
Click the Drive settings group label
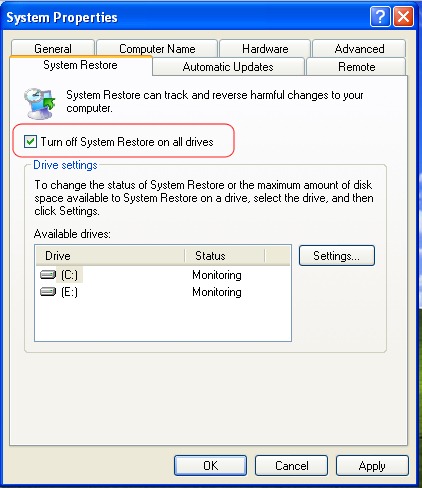(x=65, y=165)
